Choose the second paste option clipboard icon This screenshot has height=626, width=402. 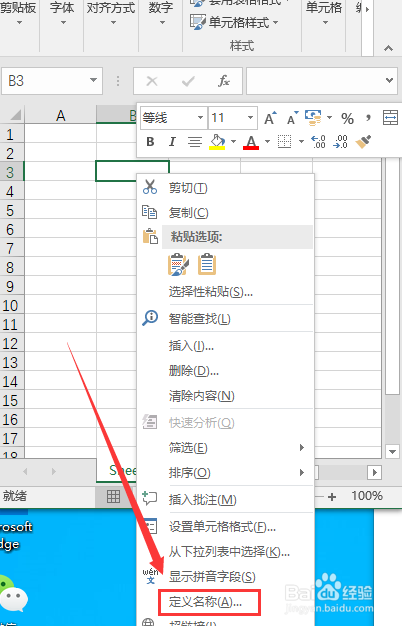tap(207, 264)
